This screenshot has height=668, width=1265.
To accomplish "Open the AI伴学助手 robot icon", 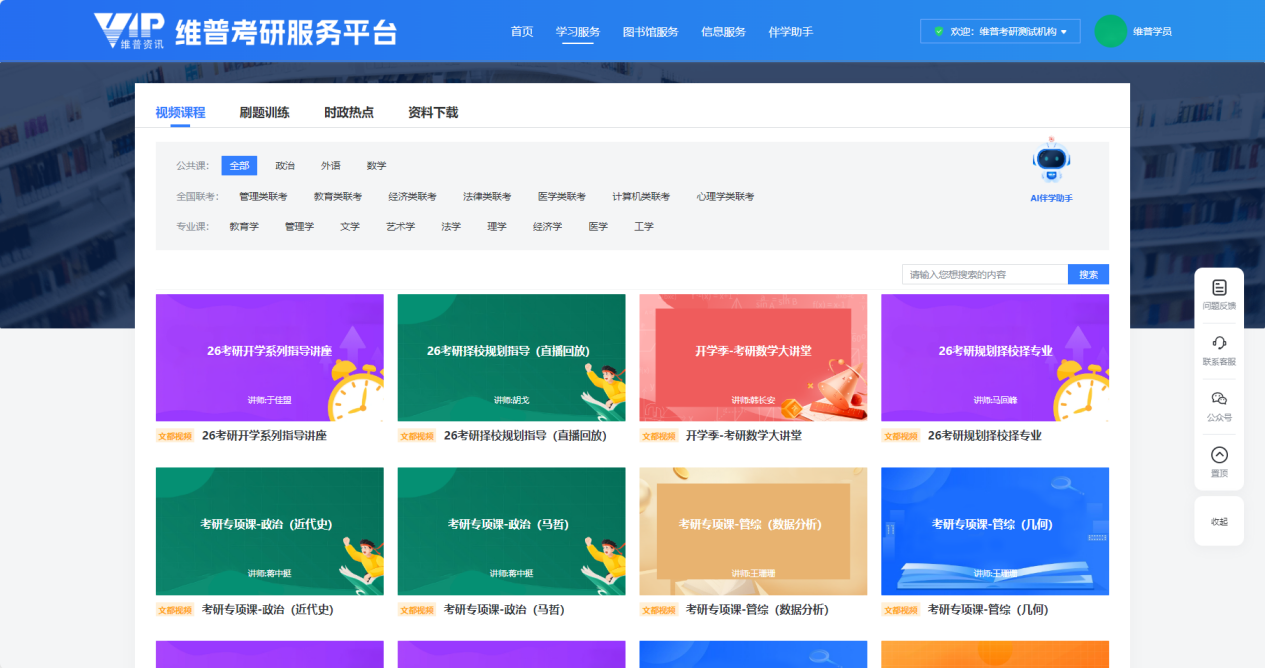I will click(1051, 162).
